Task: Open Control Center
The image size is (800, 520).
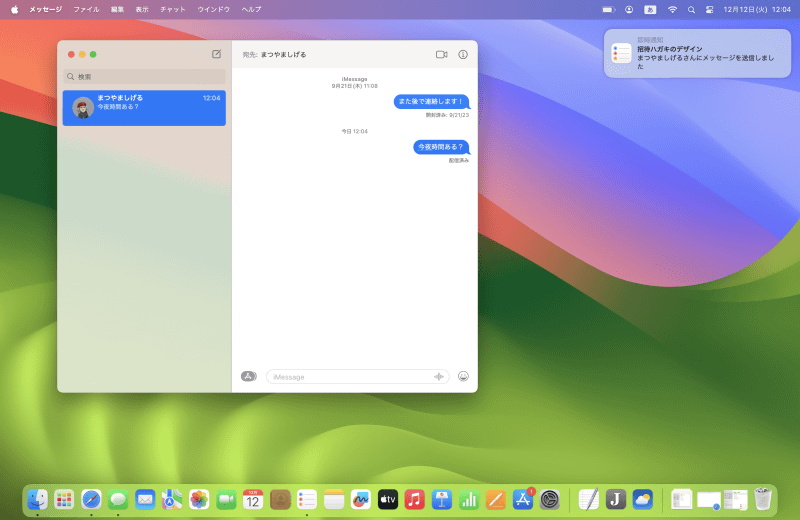Action: [709, 9]
